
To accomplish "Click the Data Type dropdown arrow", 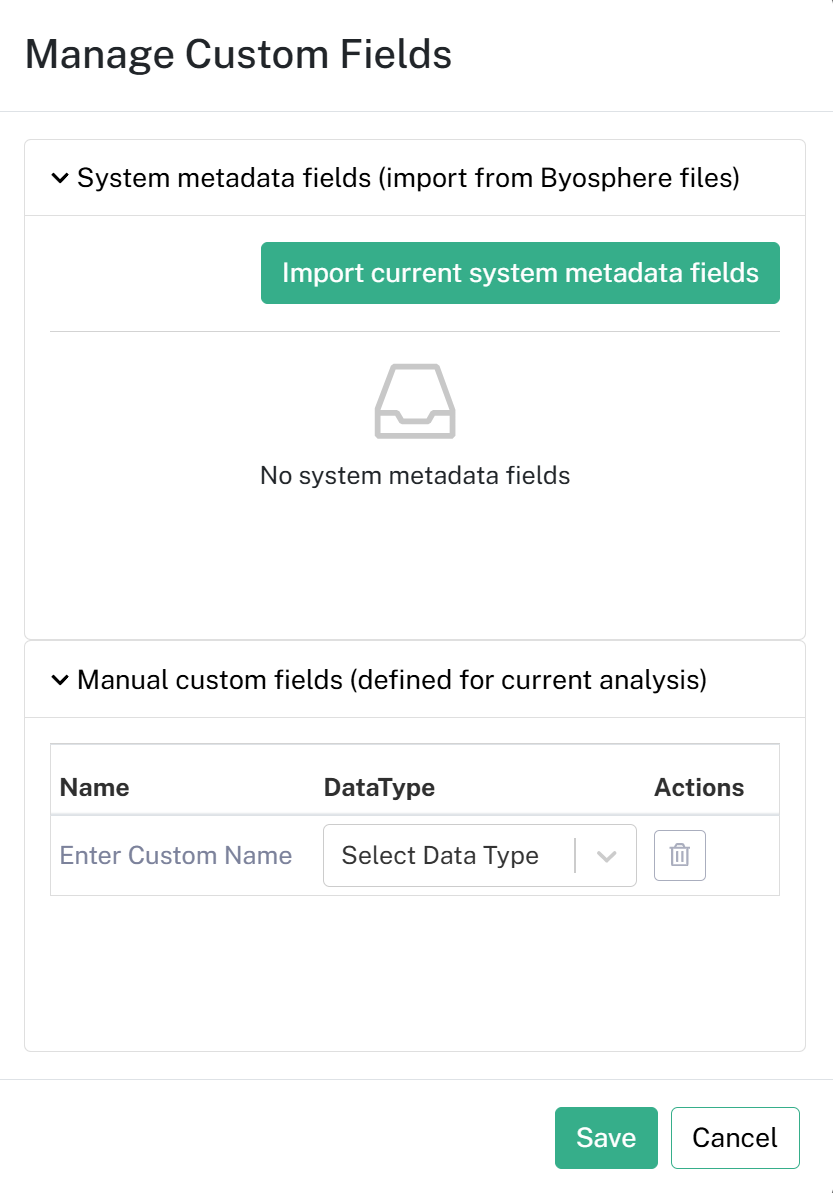I will (606, 856).
